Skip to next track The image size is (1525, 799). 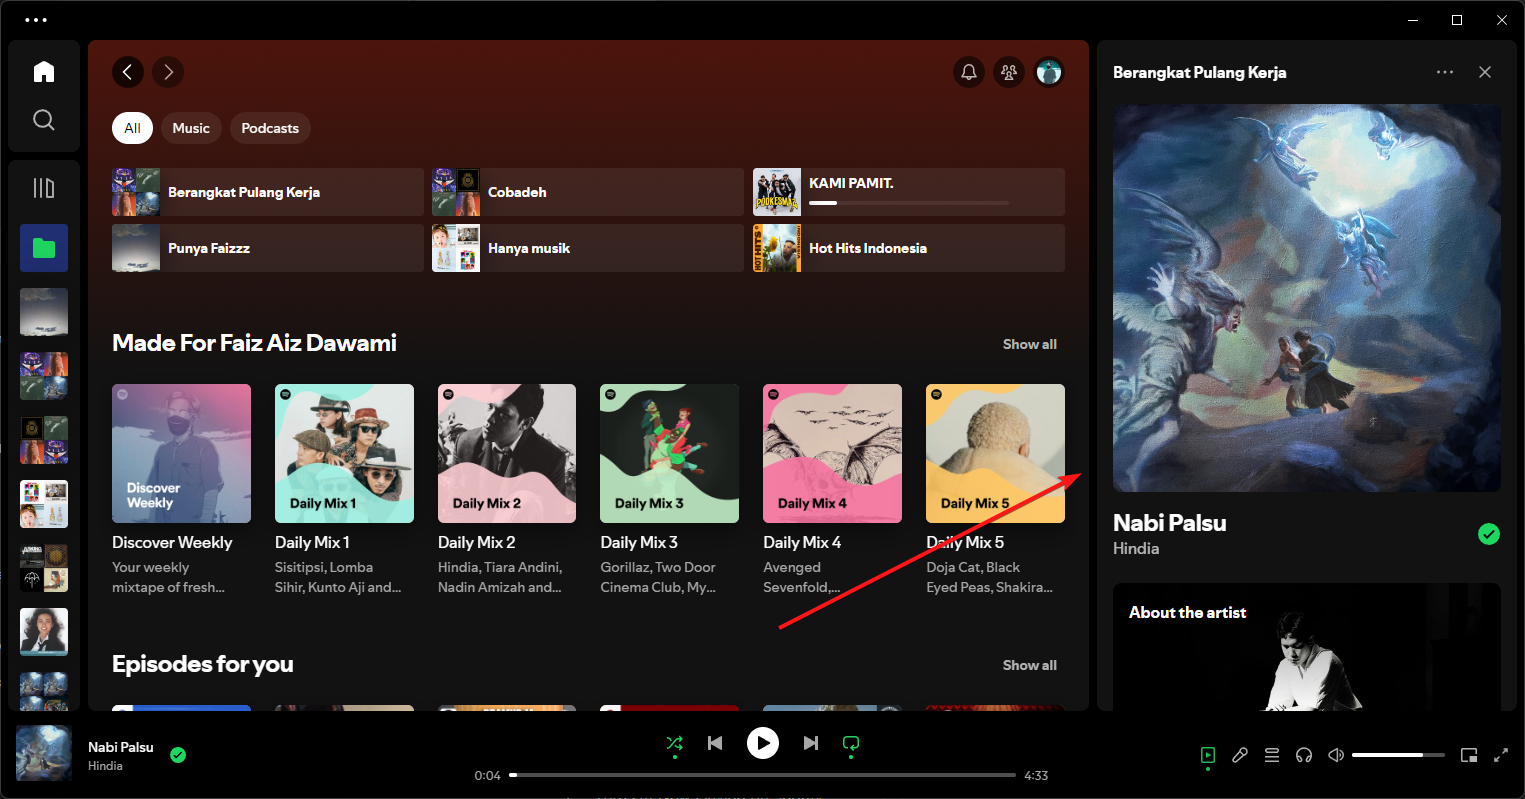pos(811,743)
